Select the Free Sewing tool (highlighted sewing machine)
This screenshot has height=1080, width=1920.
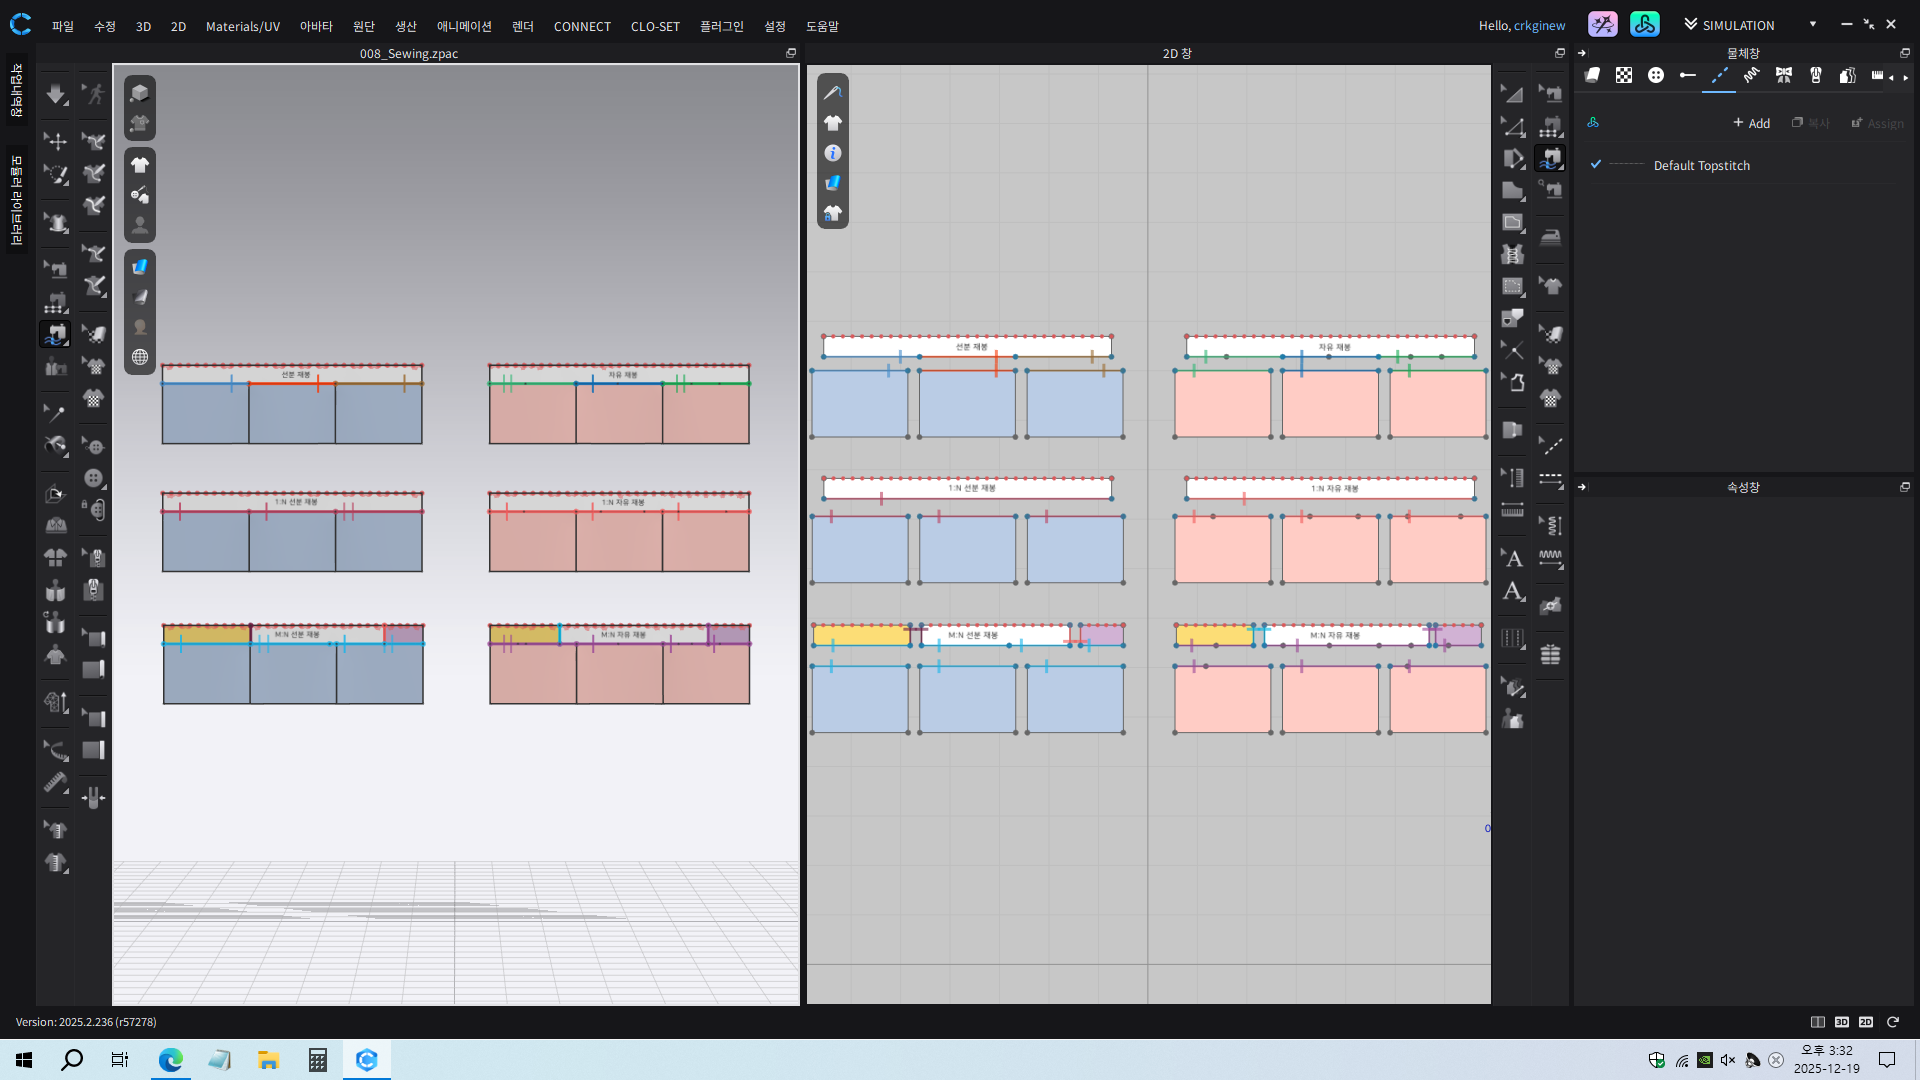click(x=55, y=334)
